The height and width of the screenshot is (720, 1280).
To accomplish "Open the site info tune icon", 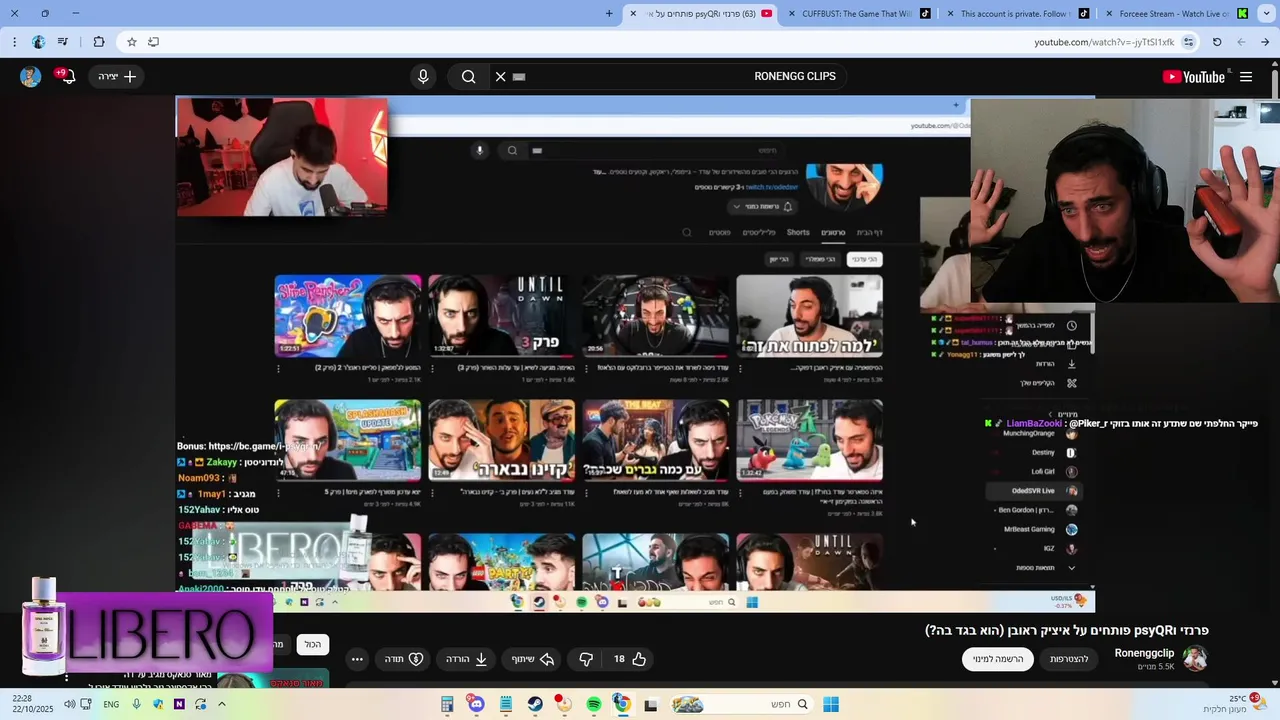I will pos(1188,42).
